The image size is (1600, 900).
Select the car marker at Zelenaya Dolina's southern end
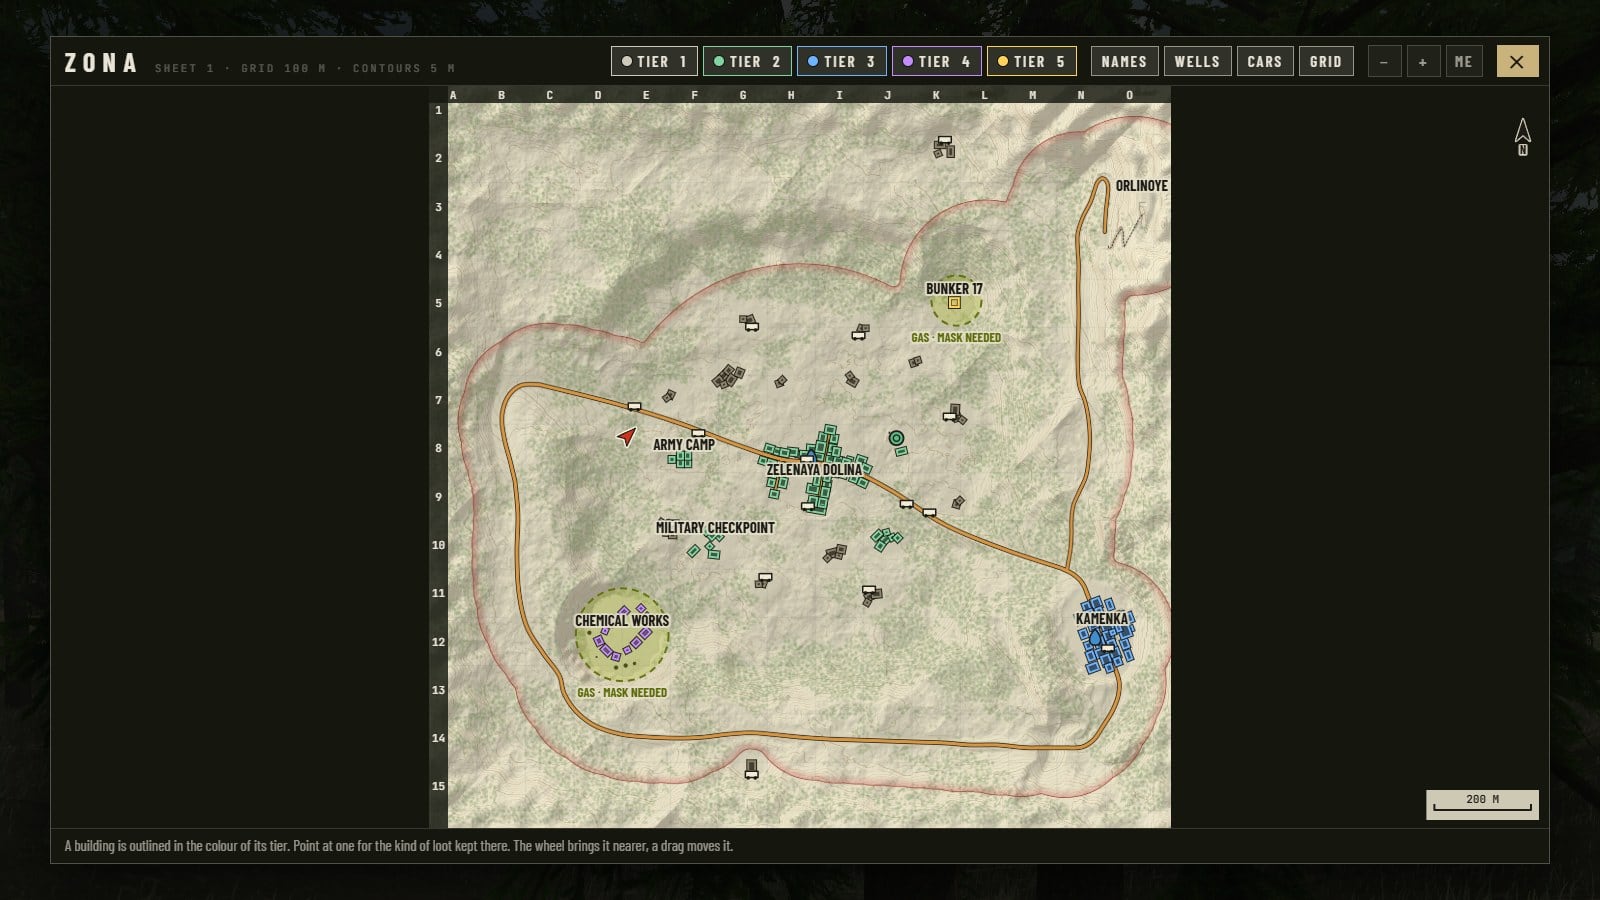click(808, 507)
